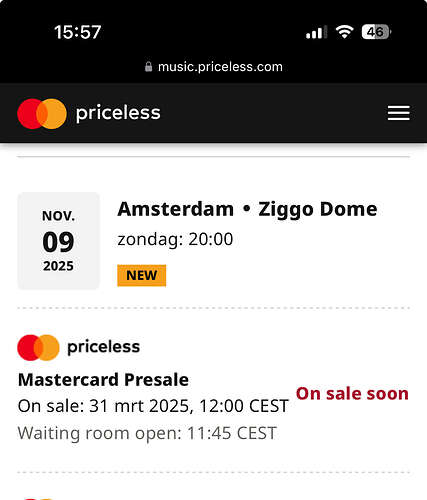This screenshot has width=427, height=500.
Task: Tap the cellular signal bars icon
Action: (x=316, y=32)
